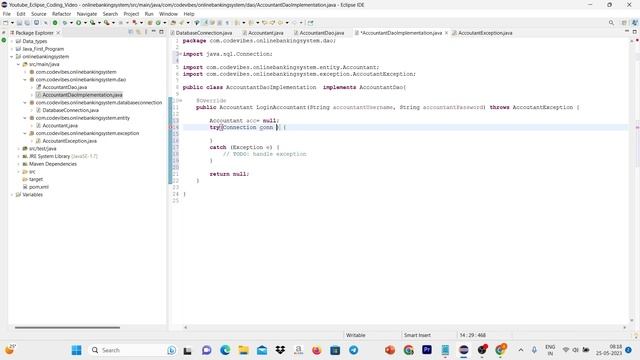Open a Terminal from the toolbar

36,23
